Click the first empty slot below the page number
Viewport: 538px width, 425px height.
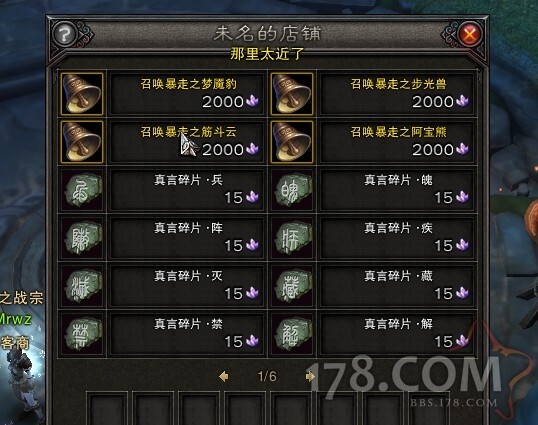tap(107, 409)
